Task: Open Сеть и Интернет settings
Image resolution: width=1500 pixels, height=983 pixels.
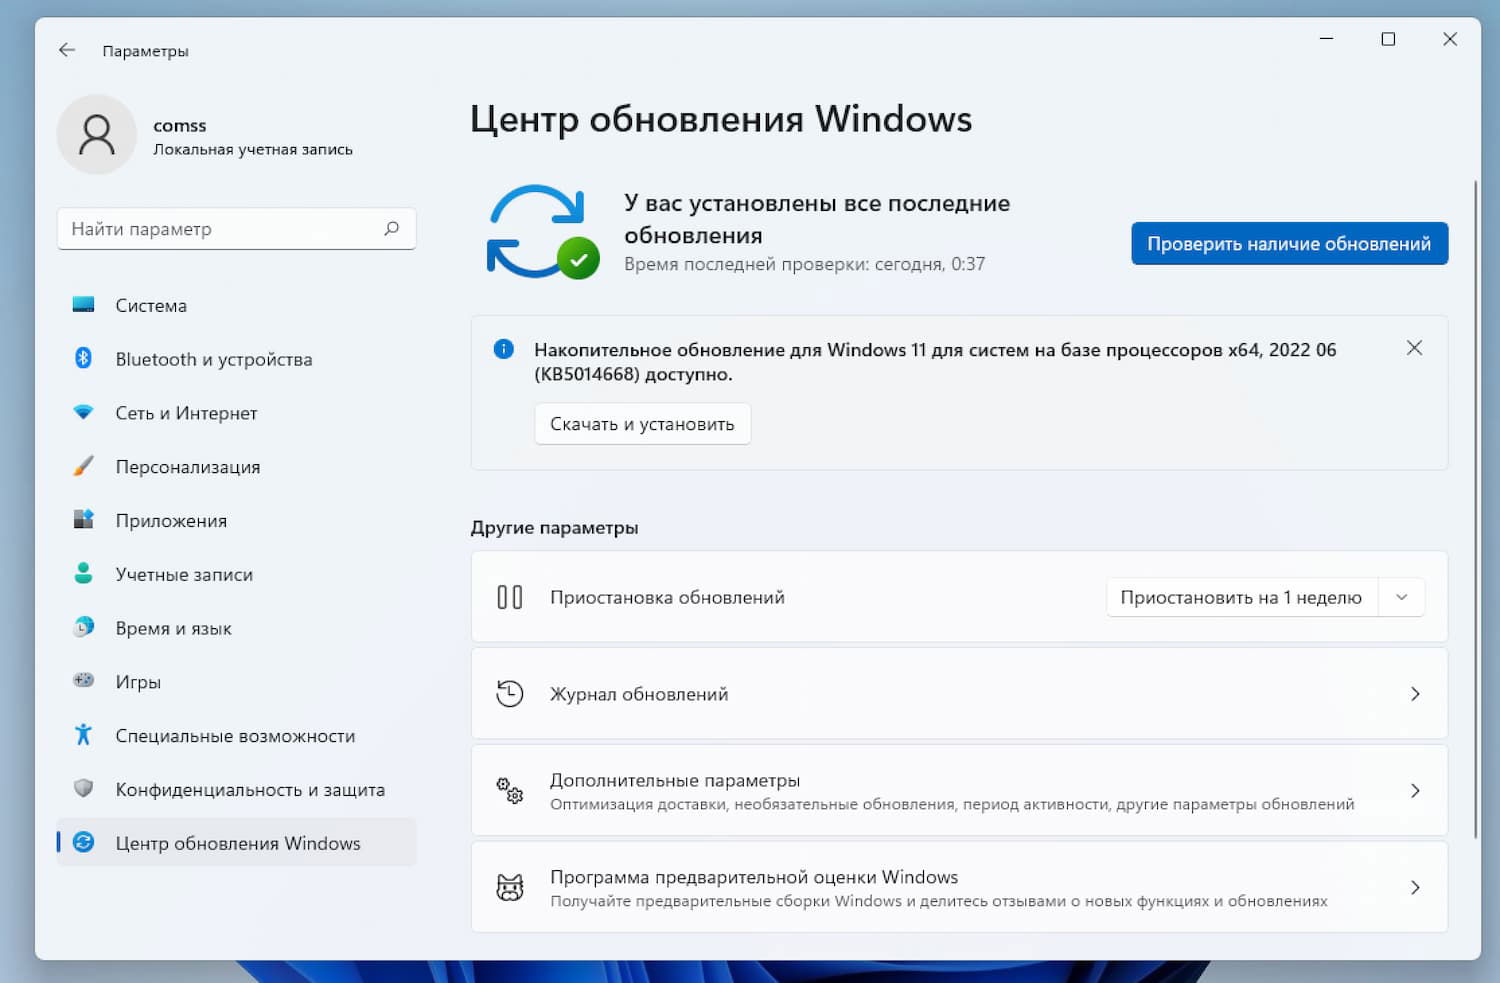Action: (236, 413)
